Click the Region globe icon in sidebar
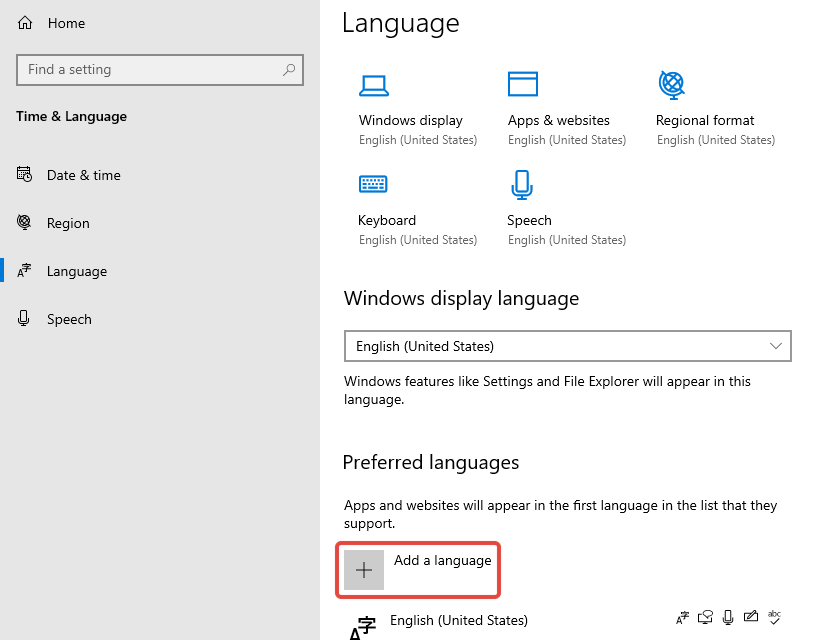820x640 pixels. pyautogui.click(x=24, y=222)
